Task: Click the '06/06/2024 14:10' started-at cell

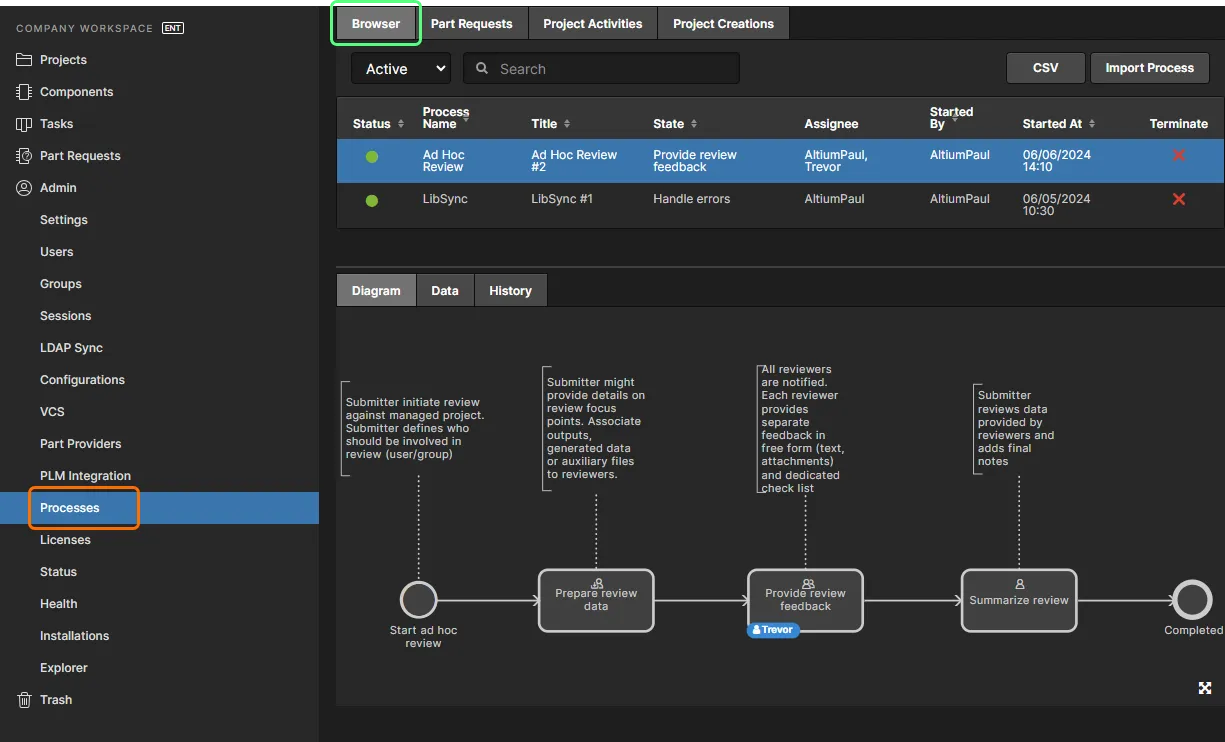Action: click(x=1056, y=161)
